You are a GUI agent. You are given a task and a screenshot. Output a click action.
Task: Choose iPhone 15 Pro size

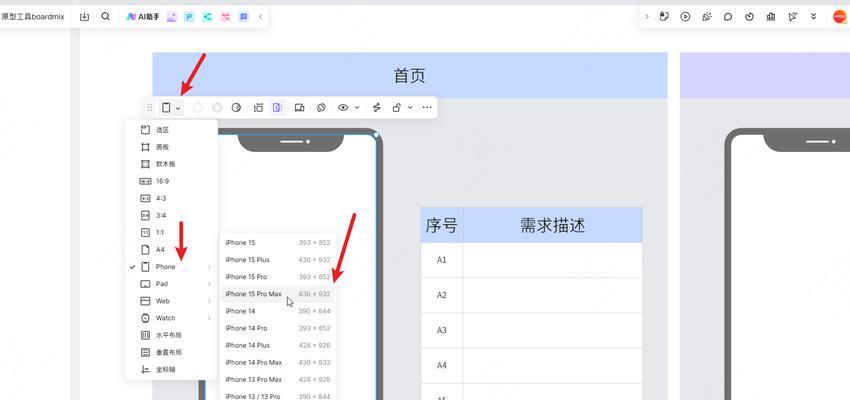pos(278,277)
